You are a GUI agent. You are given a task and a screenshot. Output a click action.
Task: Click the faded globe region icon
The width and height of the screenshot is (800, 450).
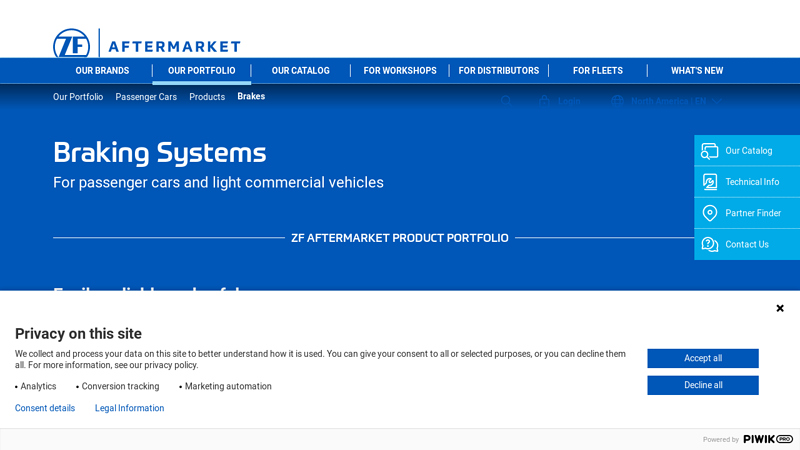pyautogui.click(x=617, y=101)
